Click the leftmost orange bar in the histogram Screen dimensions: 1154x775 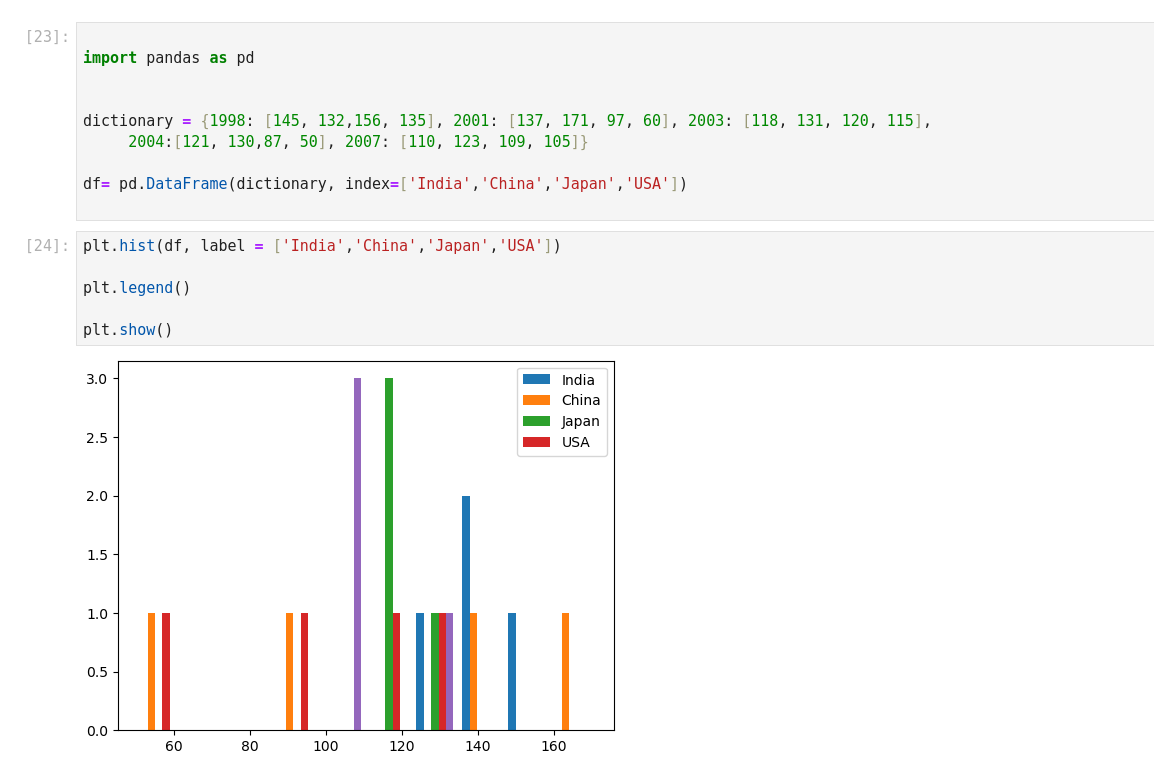pyautogui.click(x=151, y=671)
